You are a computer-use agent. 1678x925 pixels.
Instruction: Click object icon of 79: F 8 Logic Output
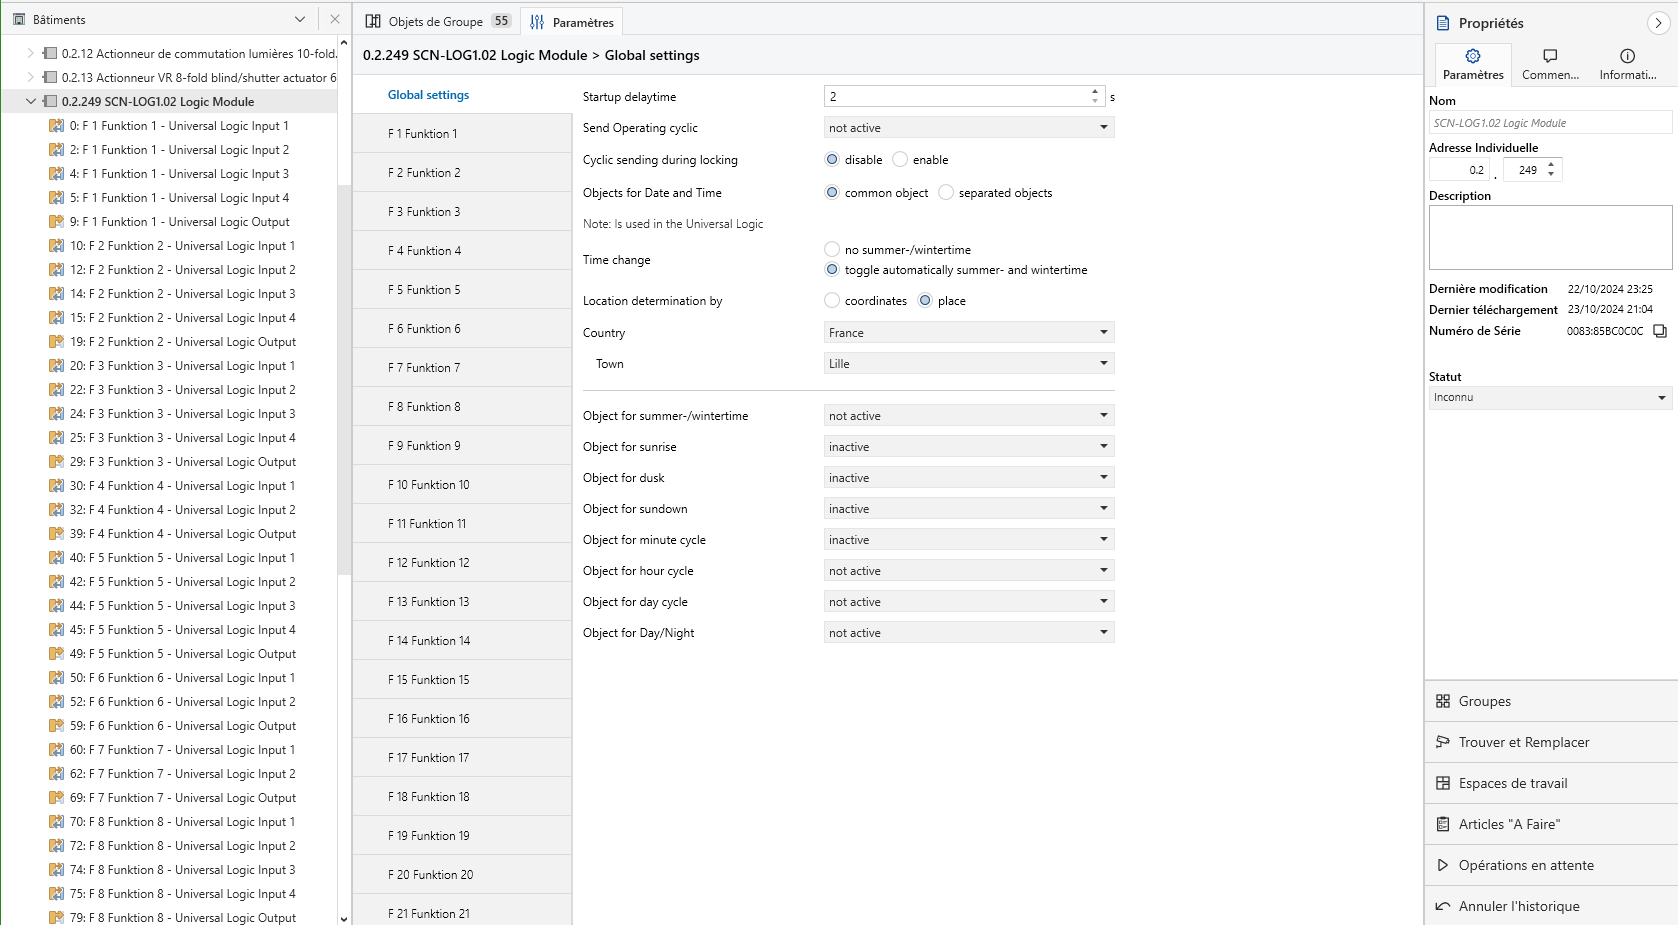click(x=57, y=917)
